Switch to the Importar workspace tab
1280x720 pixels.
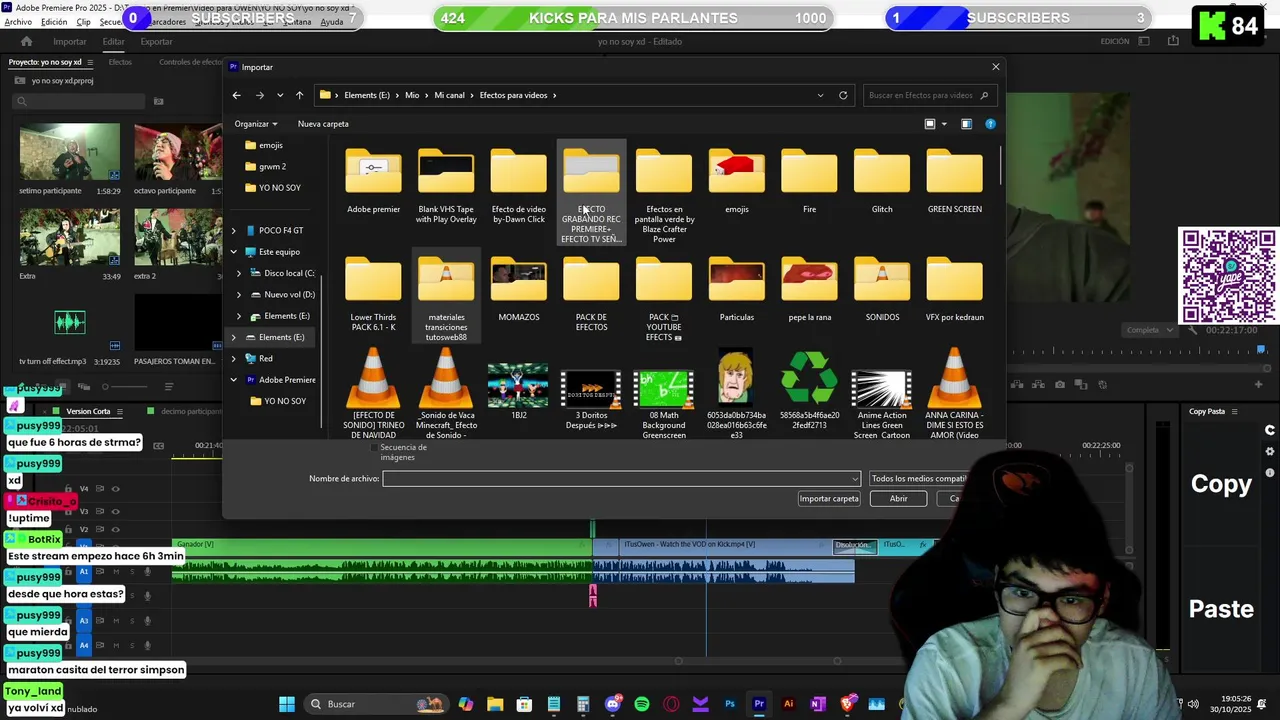point(70,41)
